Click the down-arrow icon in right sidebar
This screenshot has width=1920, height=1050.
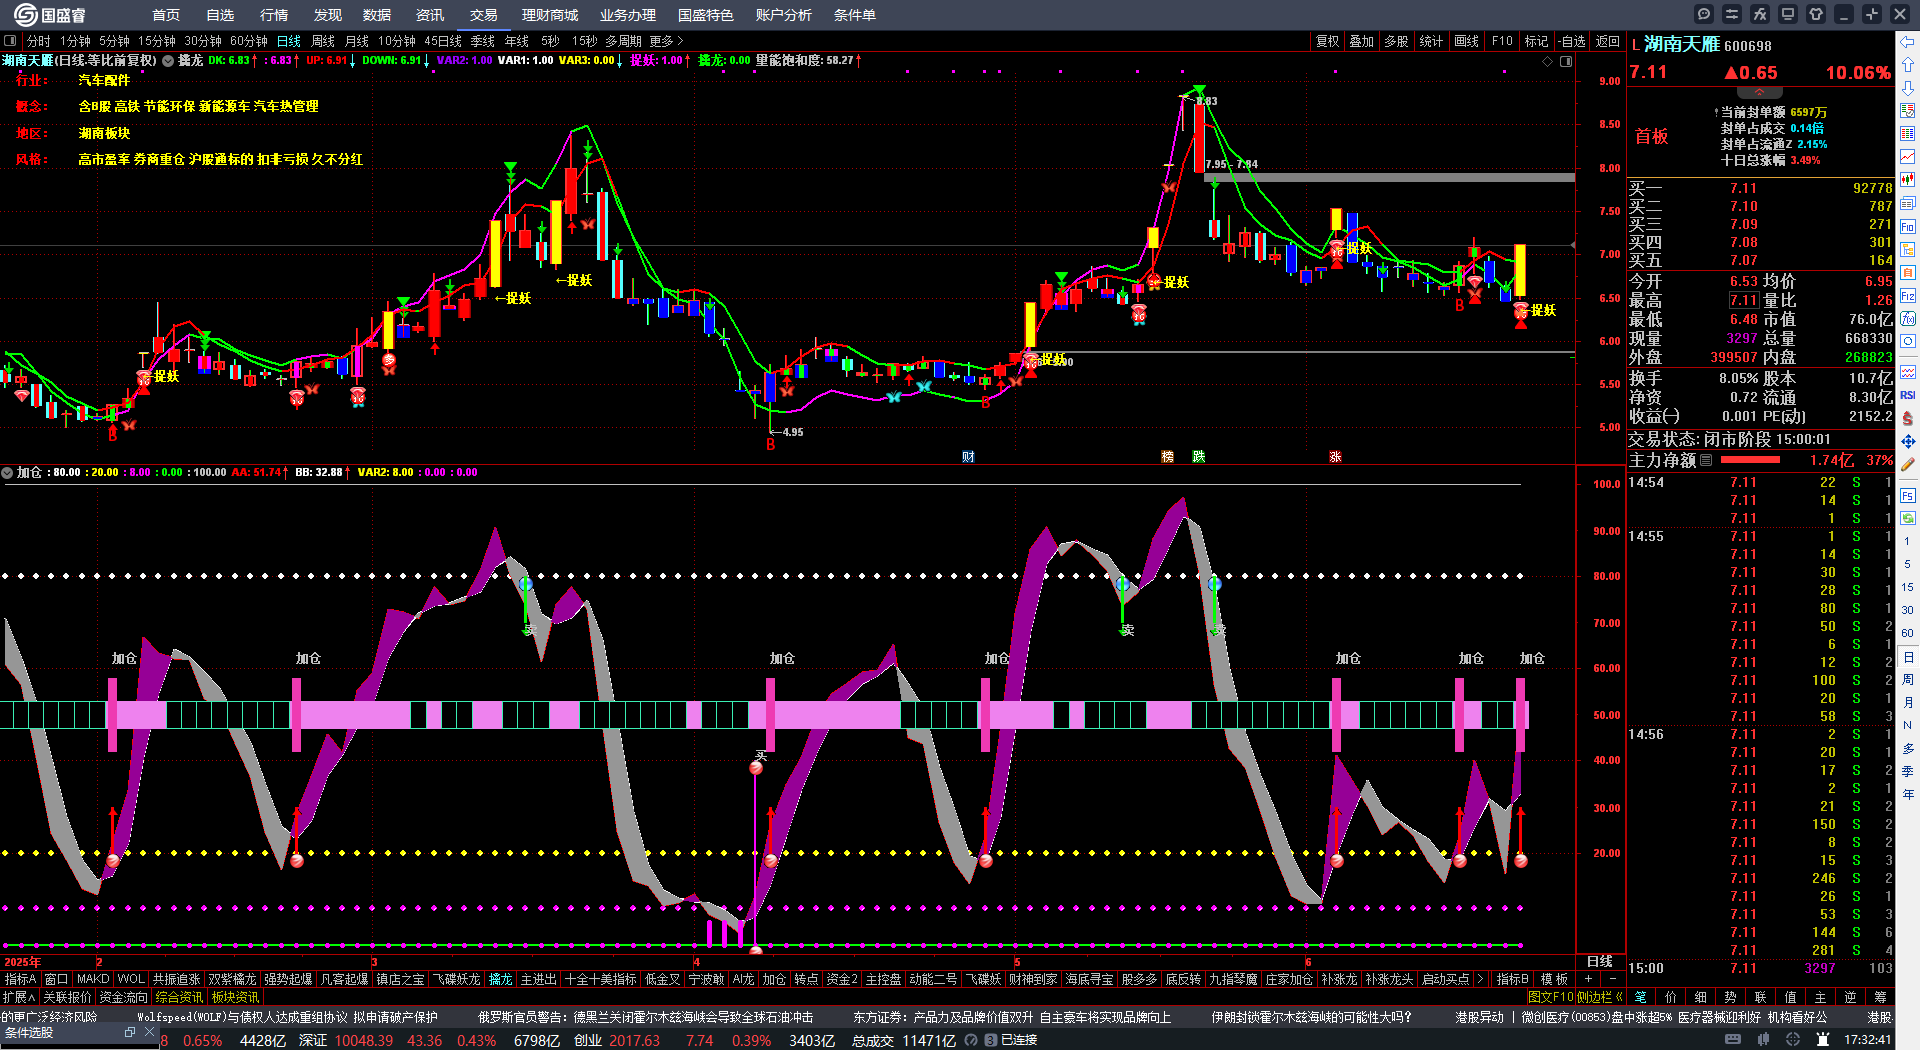(1908, 88)
